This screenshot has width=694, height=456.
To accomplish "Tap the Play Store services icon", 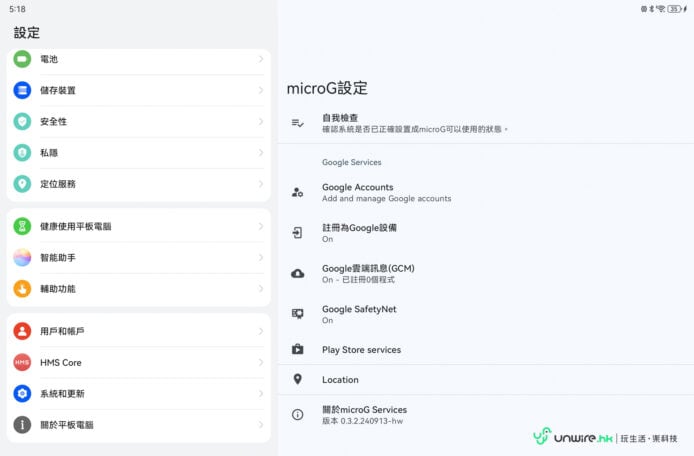I will tap(297, 350).
